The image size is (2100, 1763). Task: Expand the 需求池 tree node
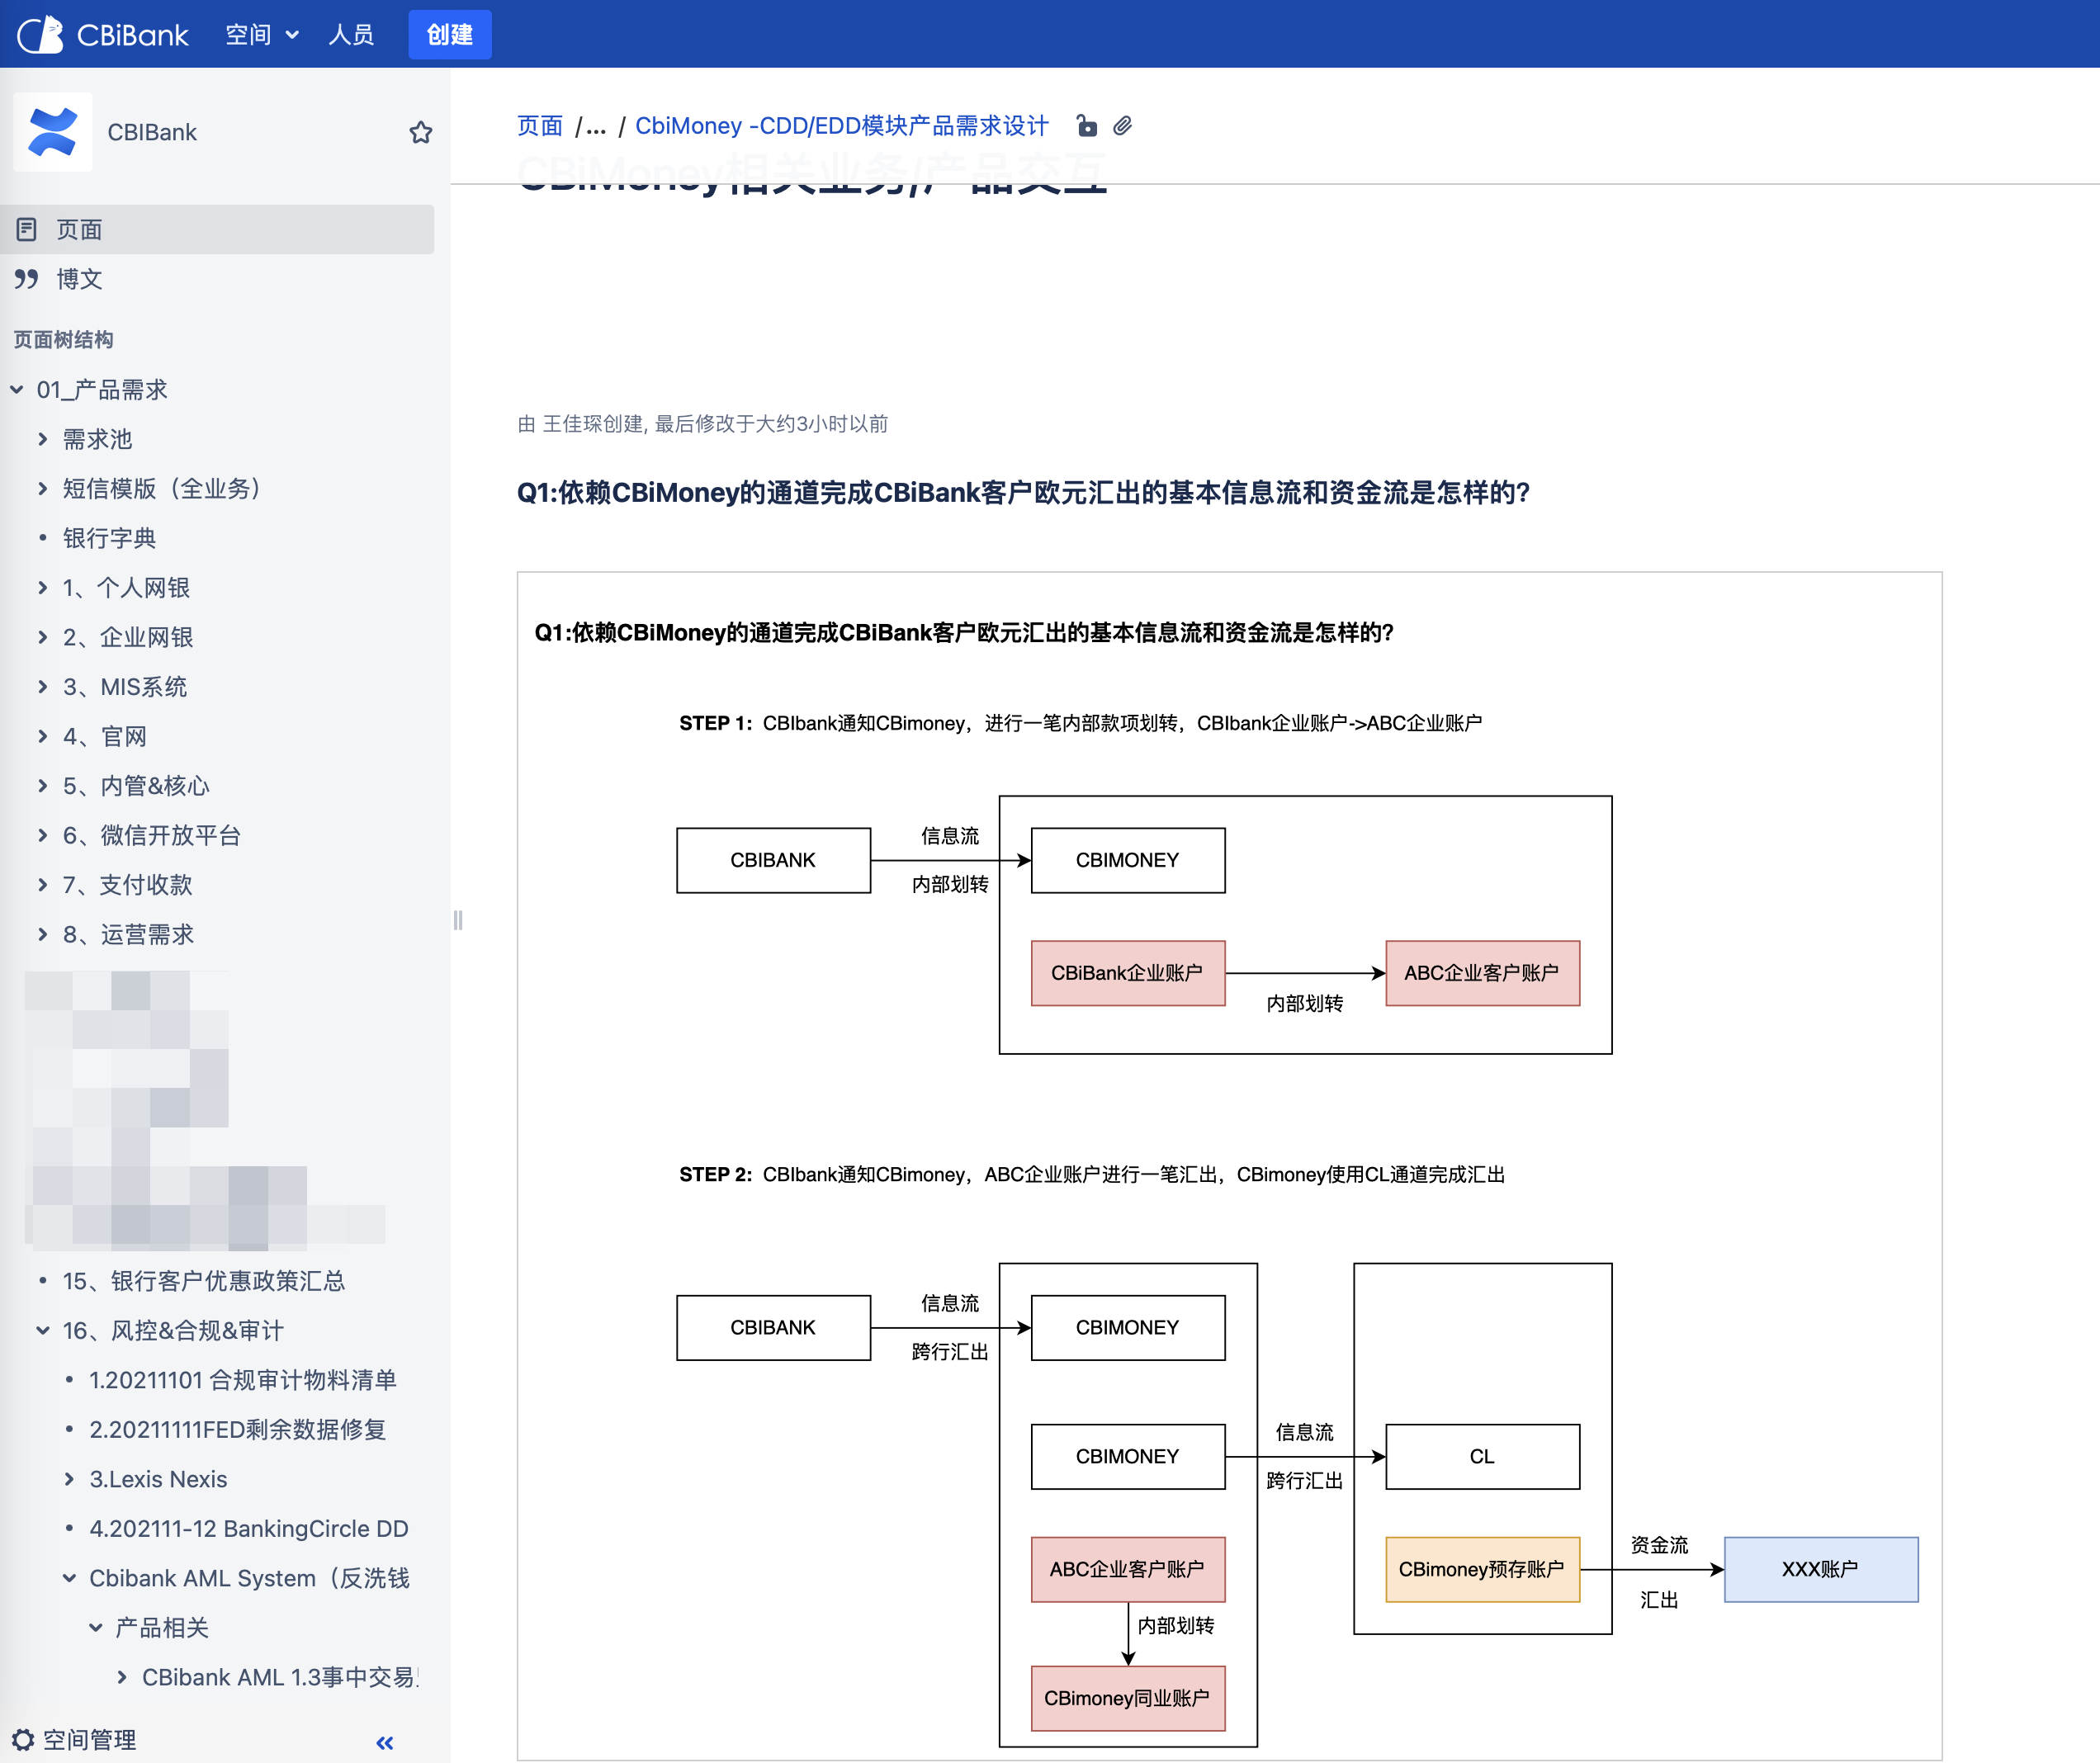click(42, 439)
